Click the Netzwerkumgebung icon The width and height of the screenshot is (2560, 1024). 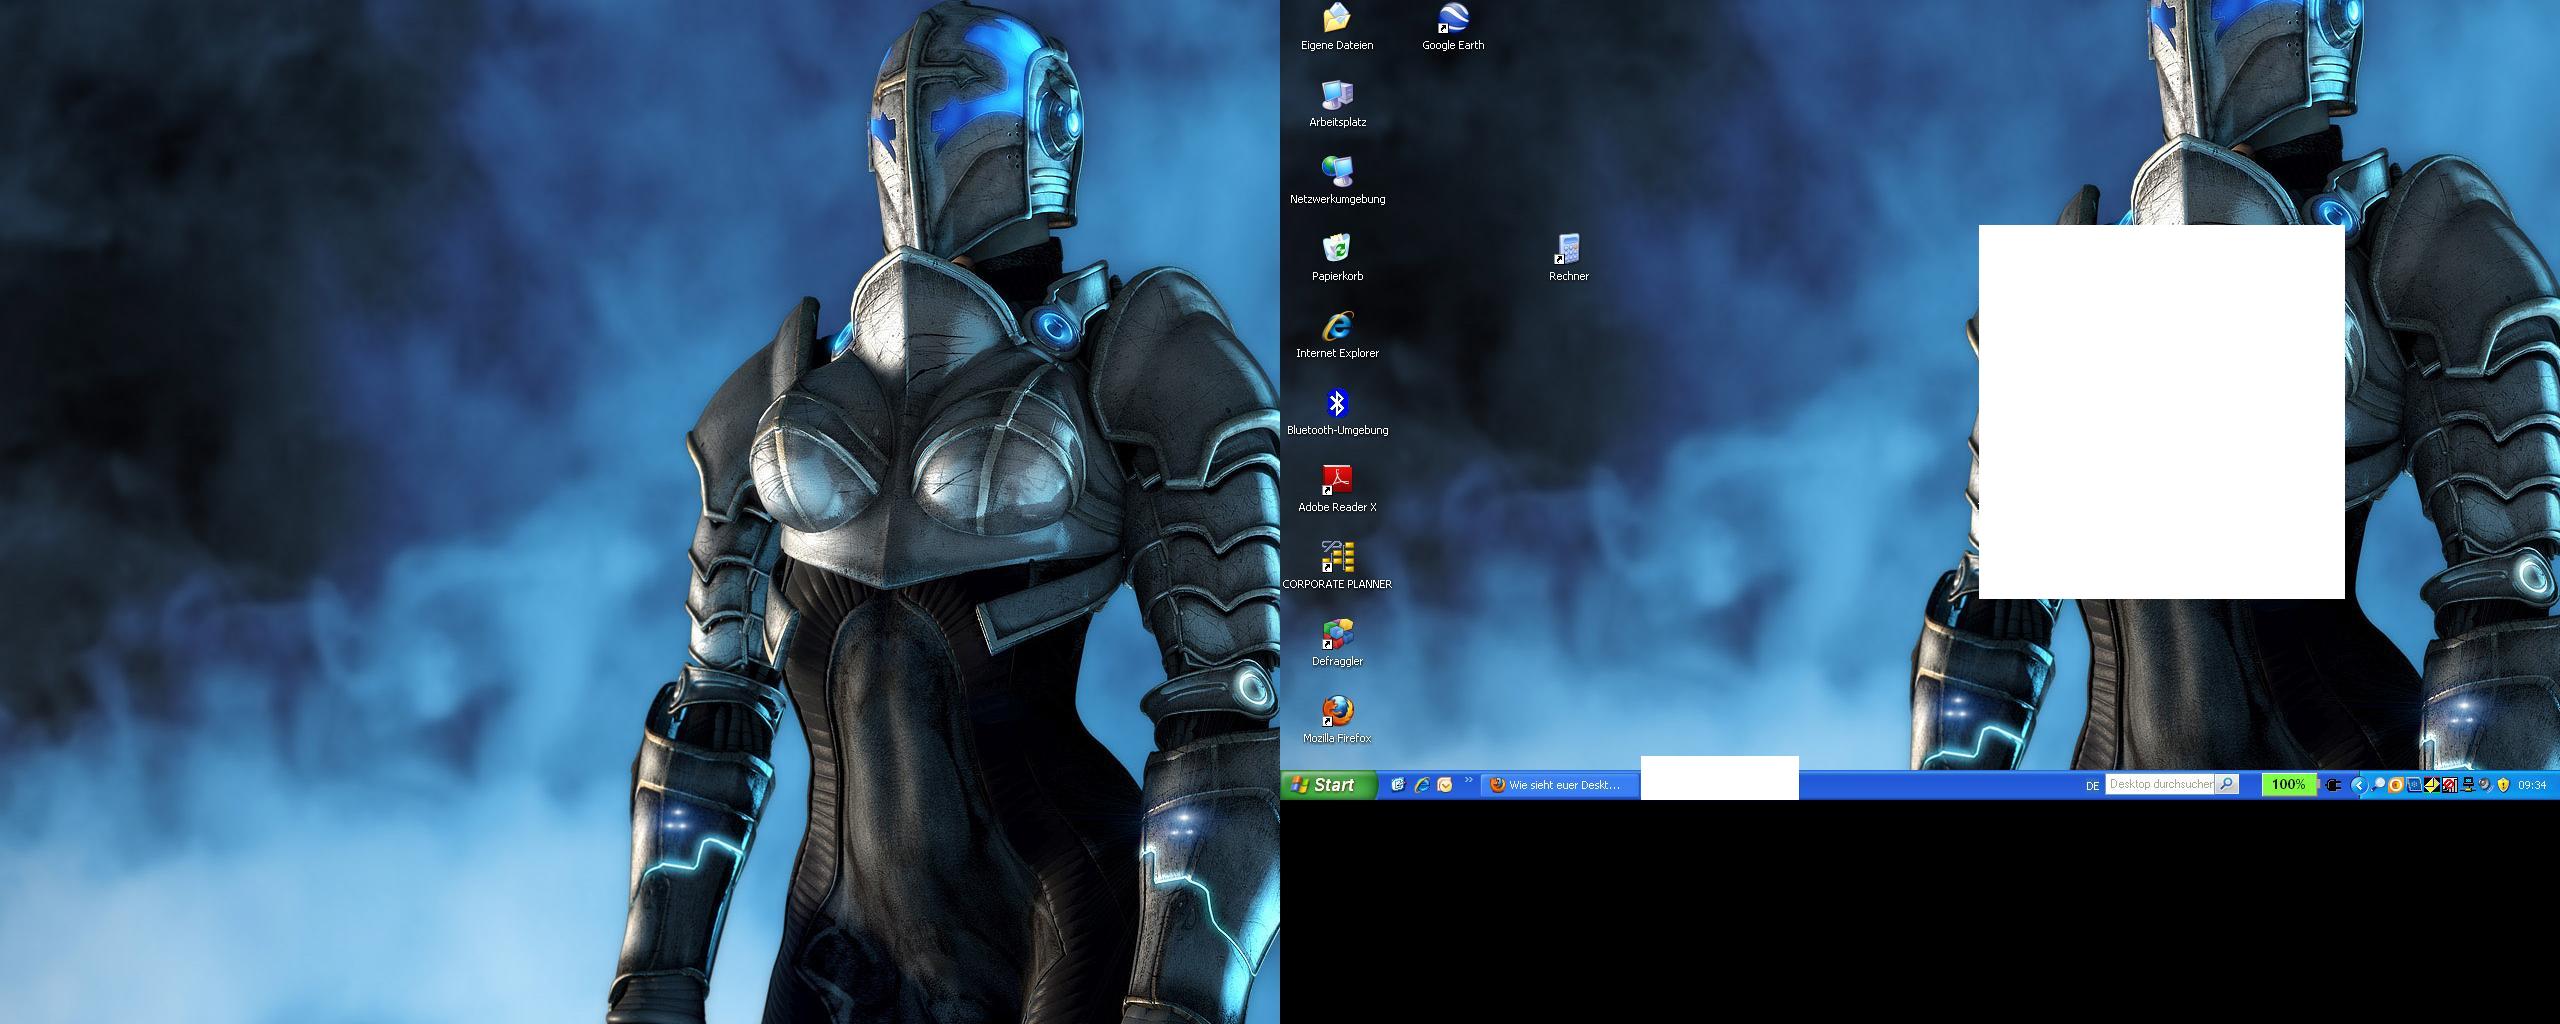click(x=1337, y=181)
